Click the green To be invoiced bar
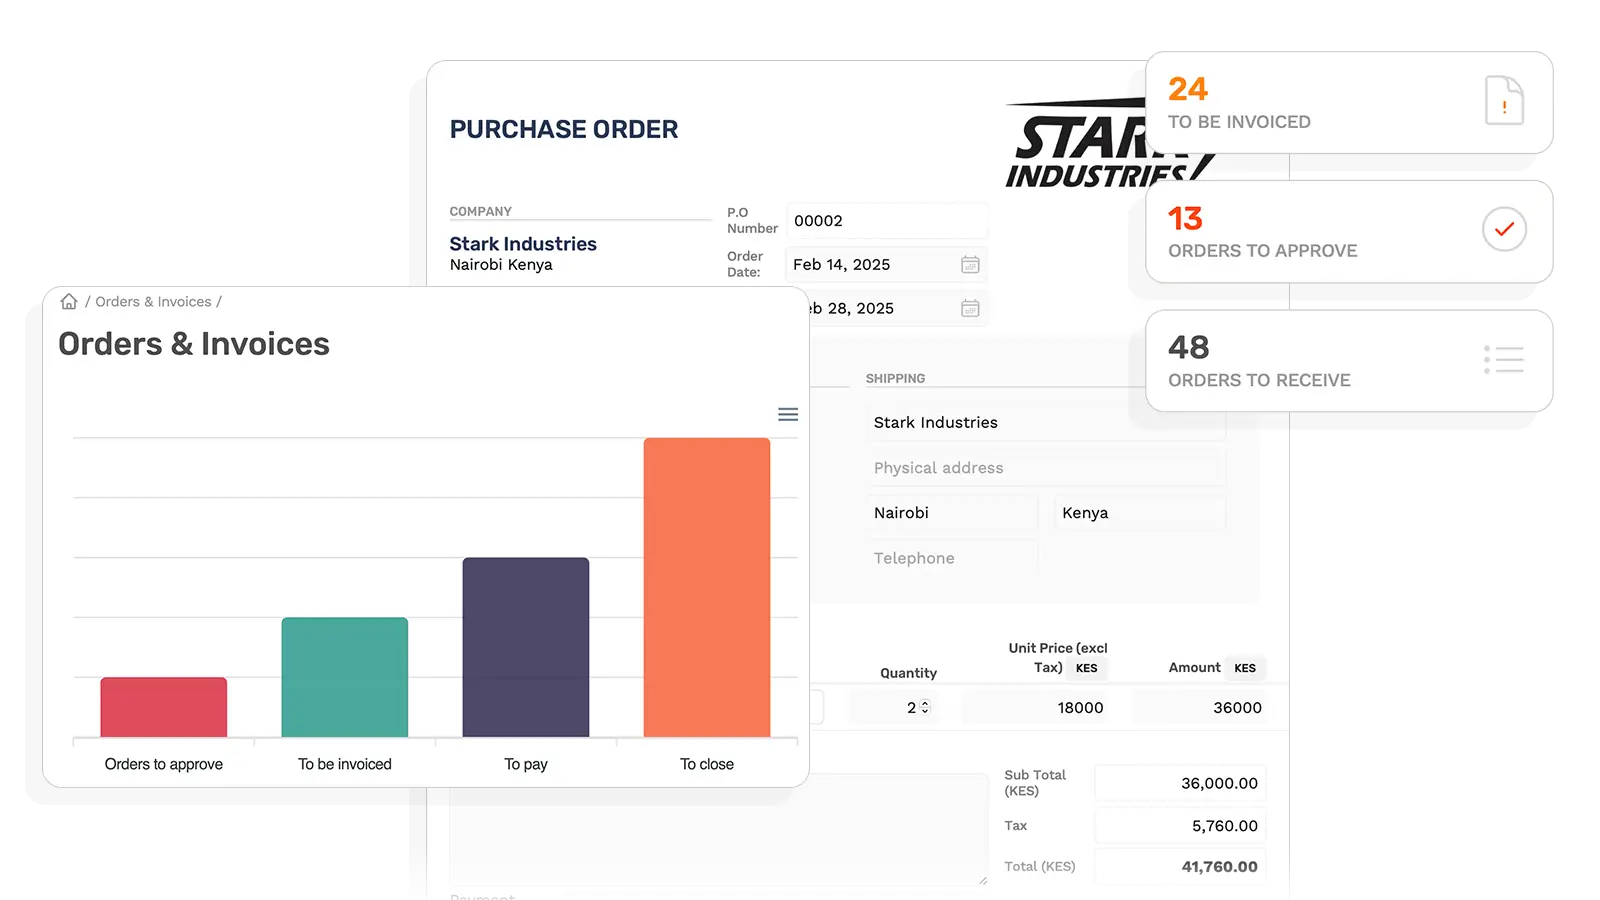Screen dimensions: 1600x900 point(344,677)
